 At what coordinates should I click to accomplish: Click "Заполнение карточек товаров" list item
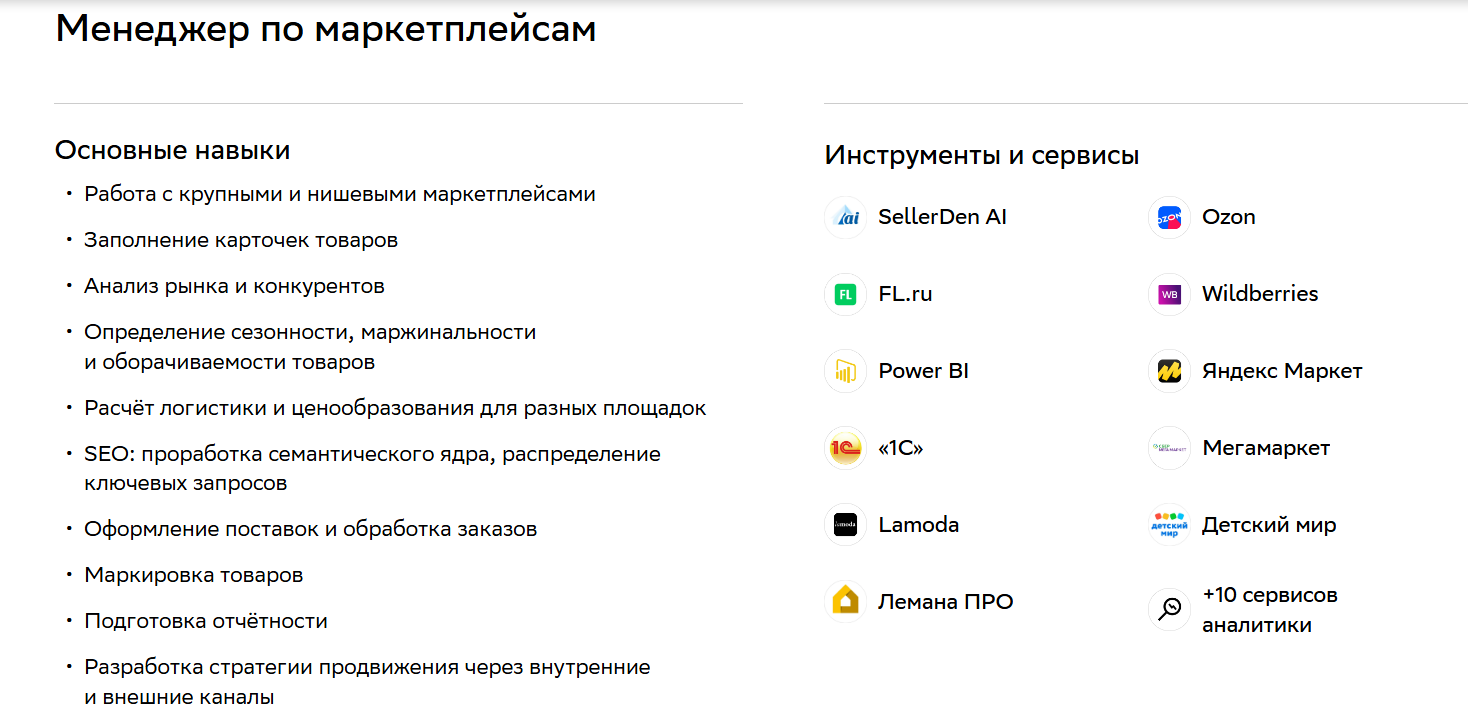point(241,240)
